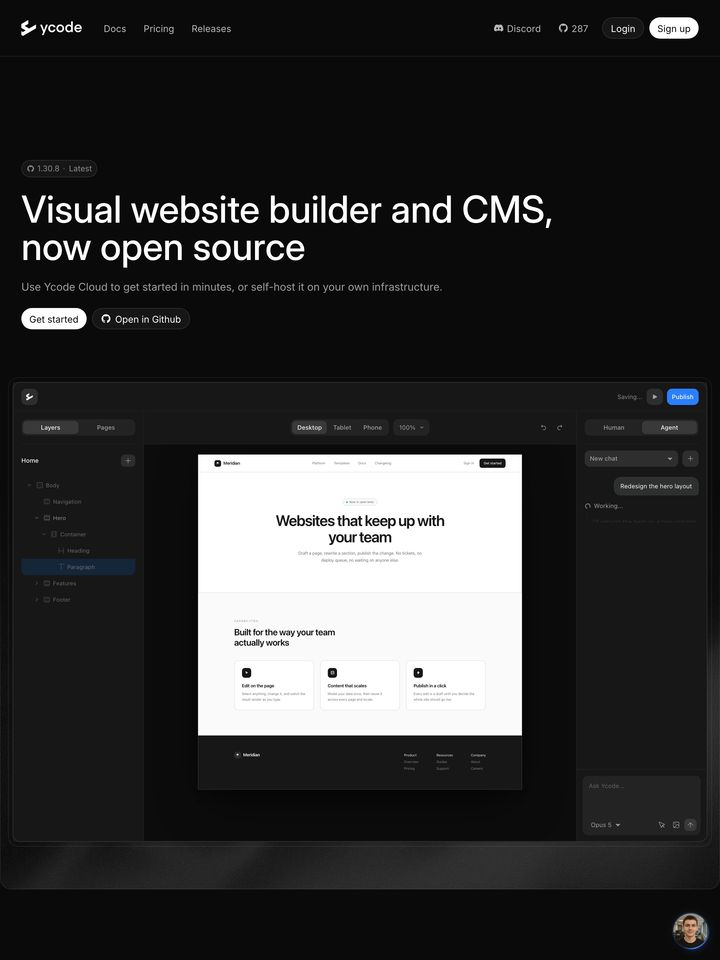Viewport: 720px width, 960px height.
Task: Click the Meridian logo in the canvas footer
Action: [x=247, y=755]
